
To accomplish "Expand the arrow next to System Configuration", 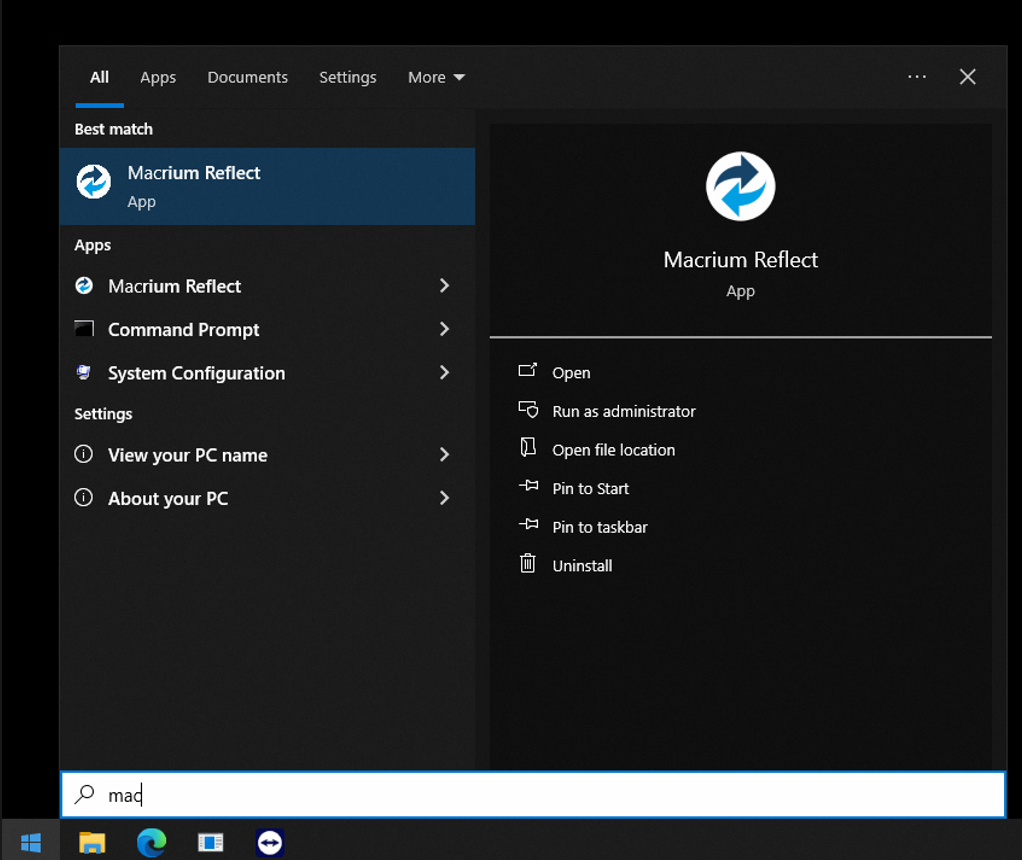I will (x=444, y=373).
